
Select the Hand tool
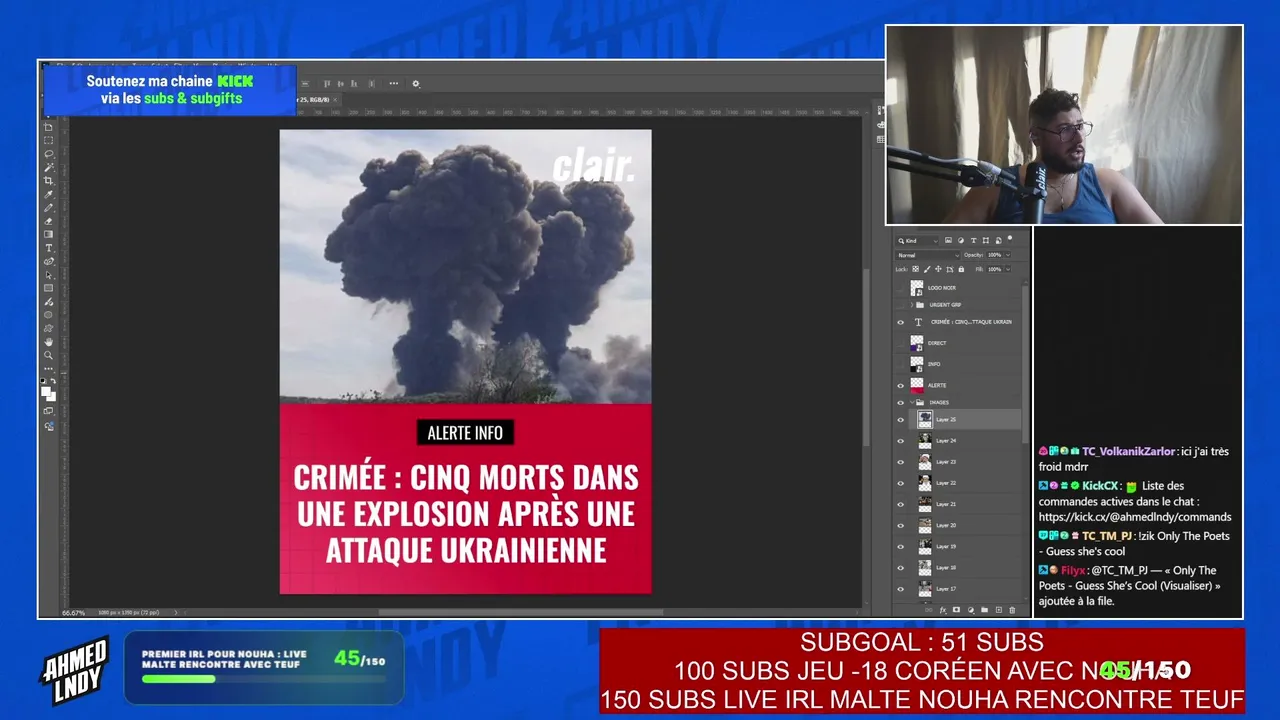(48, 342)
